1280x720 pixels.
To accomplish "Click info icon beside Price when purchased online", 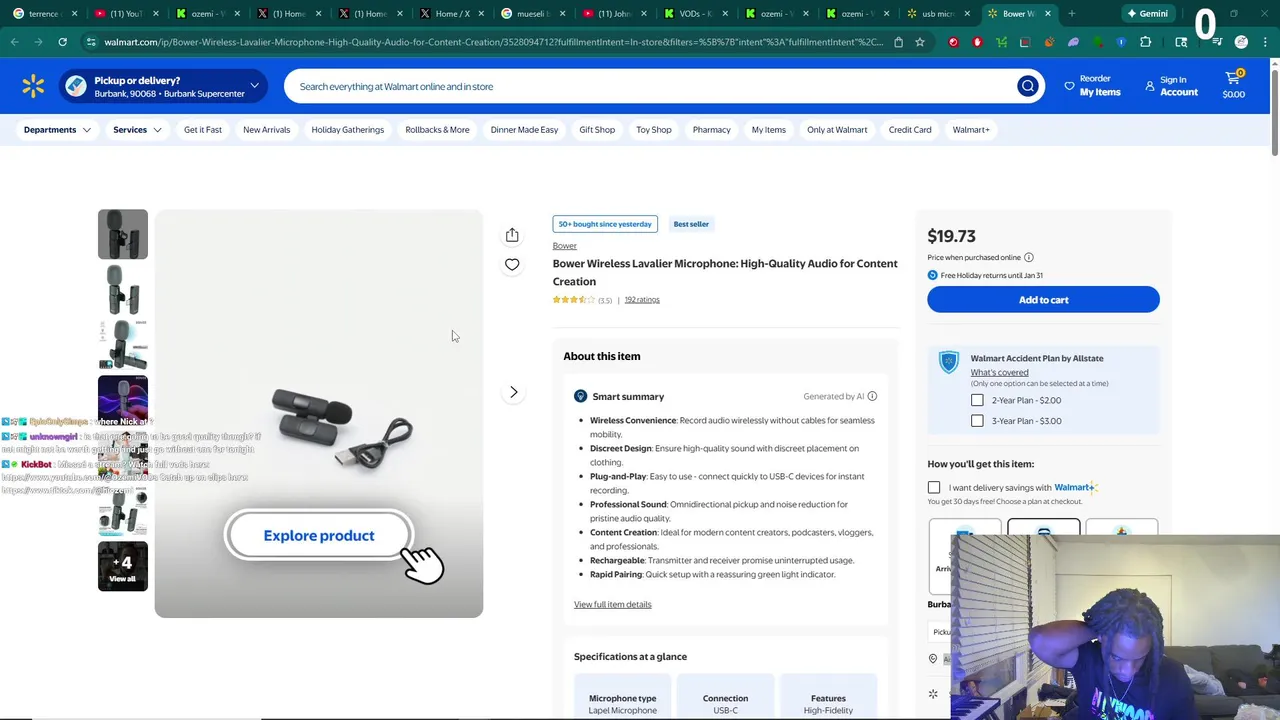I will coord(1028,257).
